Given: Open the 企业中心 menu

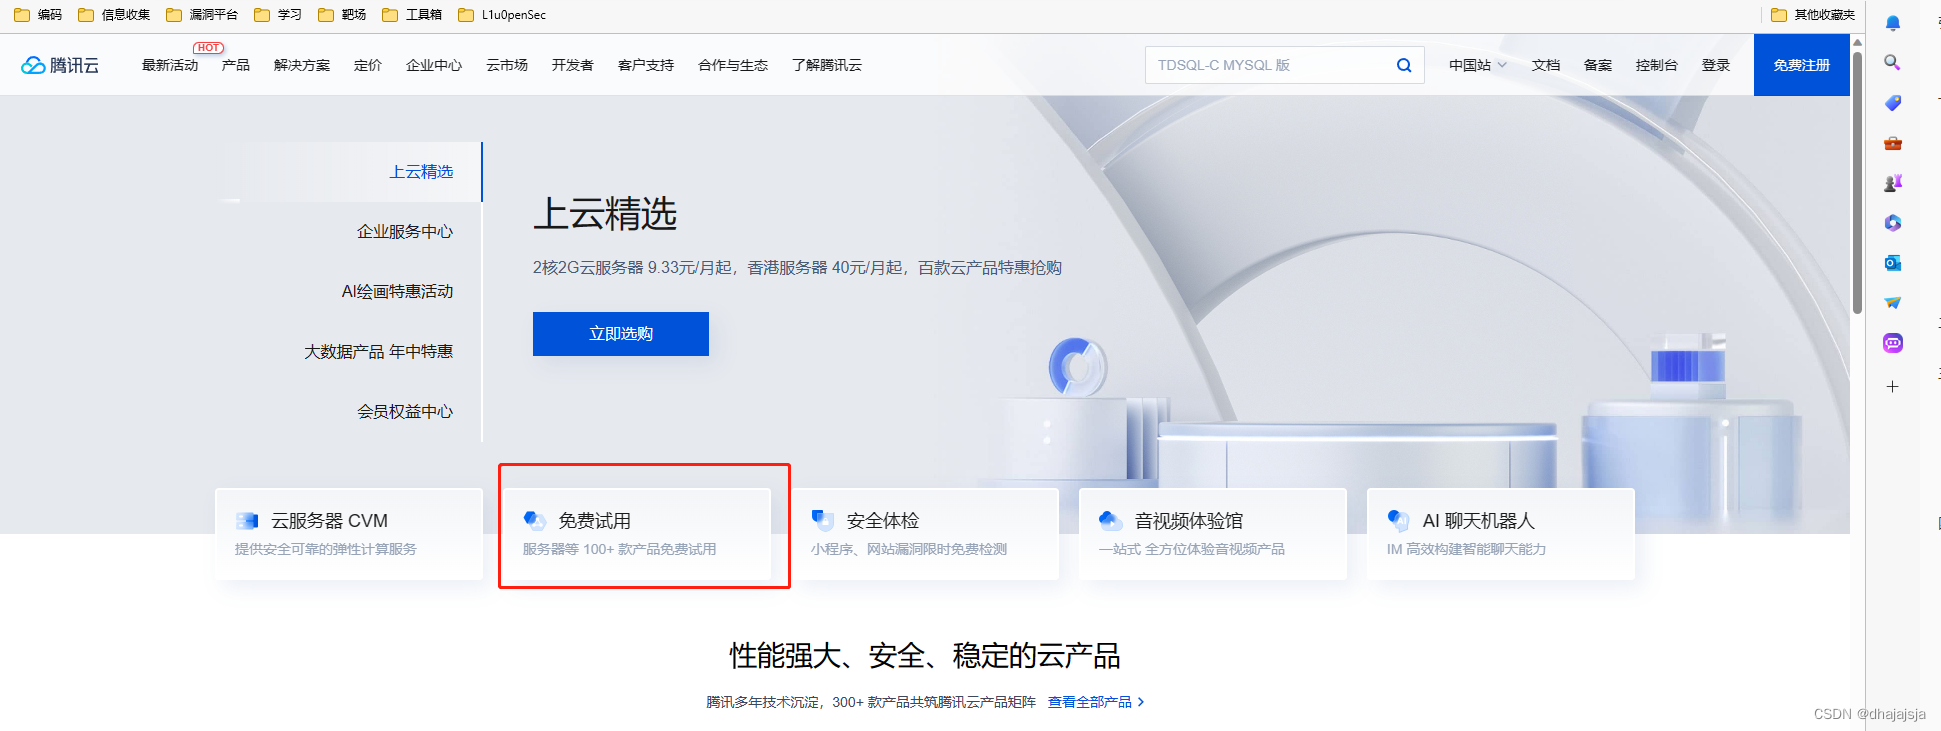Looking at the screenshot, I should click(x=434, y=65).
